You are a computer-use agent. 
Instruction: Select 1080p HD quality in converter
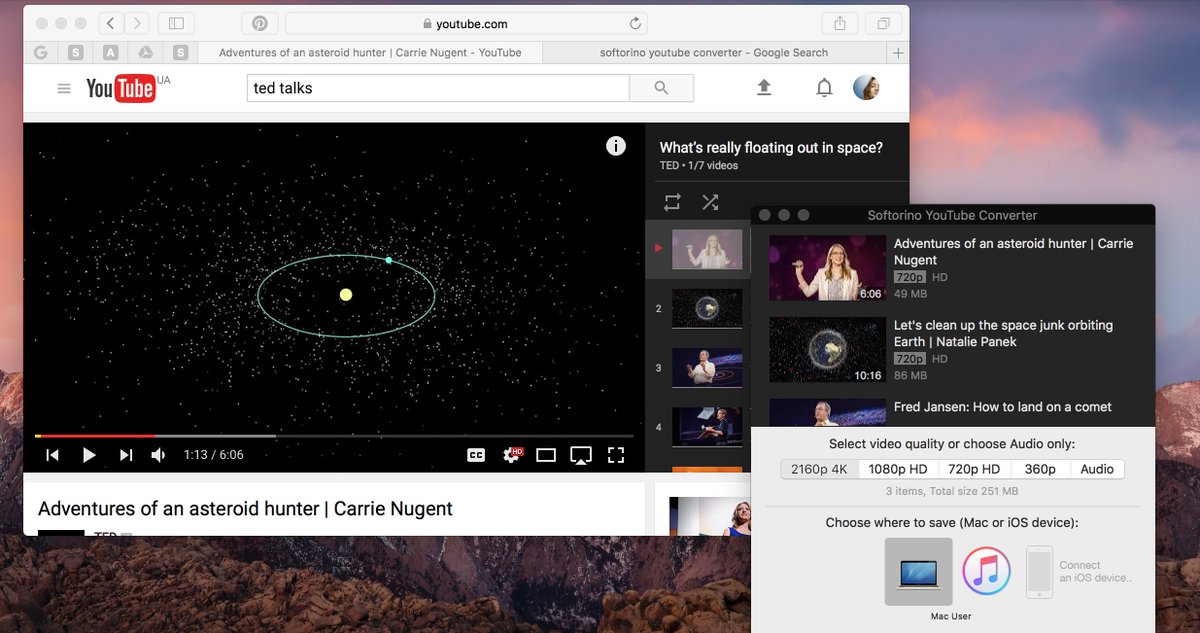point(898,469)
